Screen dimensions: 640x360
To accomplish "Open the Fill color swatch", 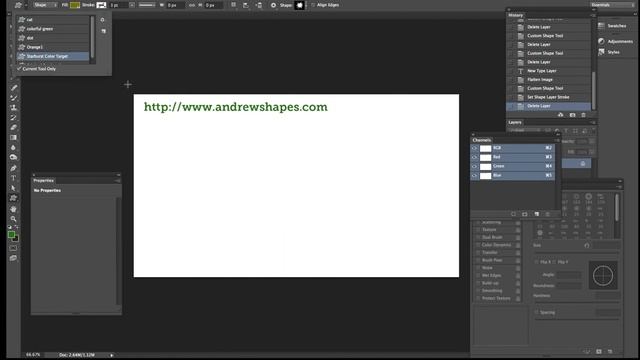I will click(75, 5).
